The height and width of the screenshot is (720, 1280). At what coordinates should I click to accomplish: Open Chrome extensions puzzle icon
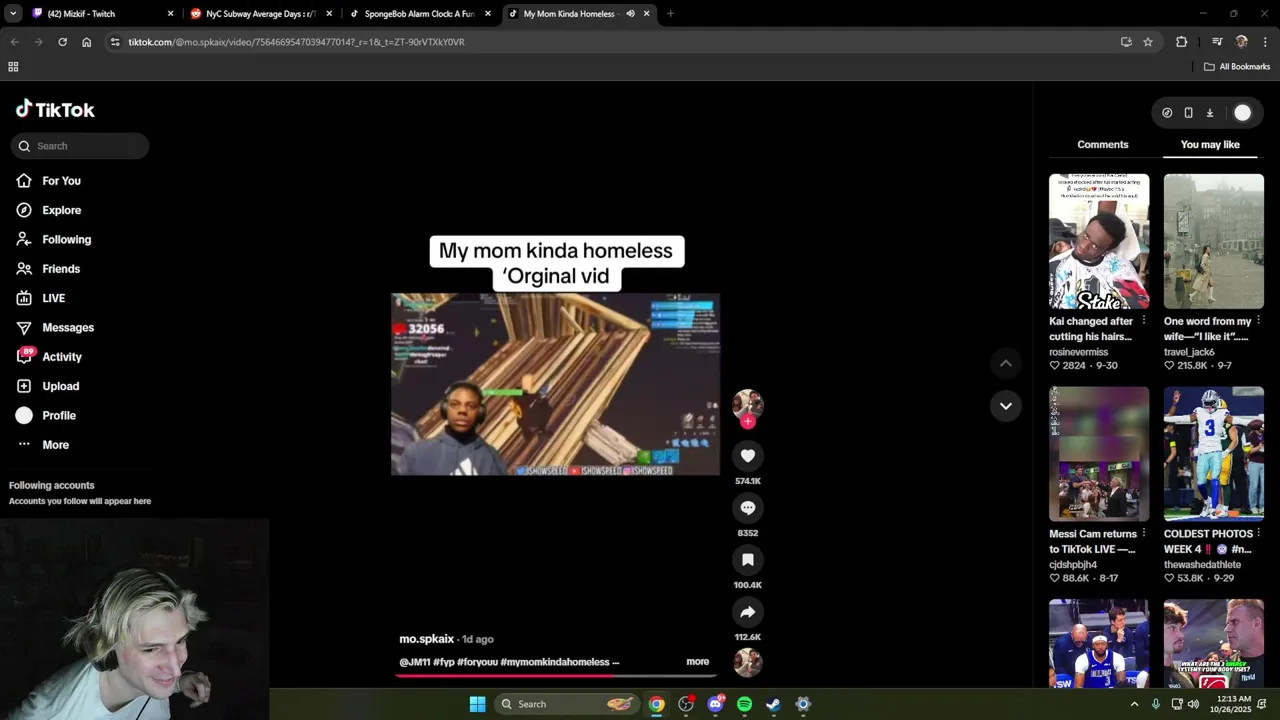1182,42
